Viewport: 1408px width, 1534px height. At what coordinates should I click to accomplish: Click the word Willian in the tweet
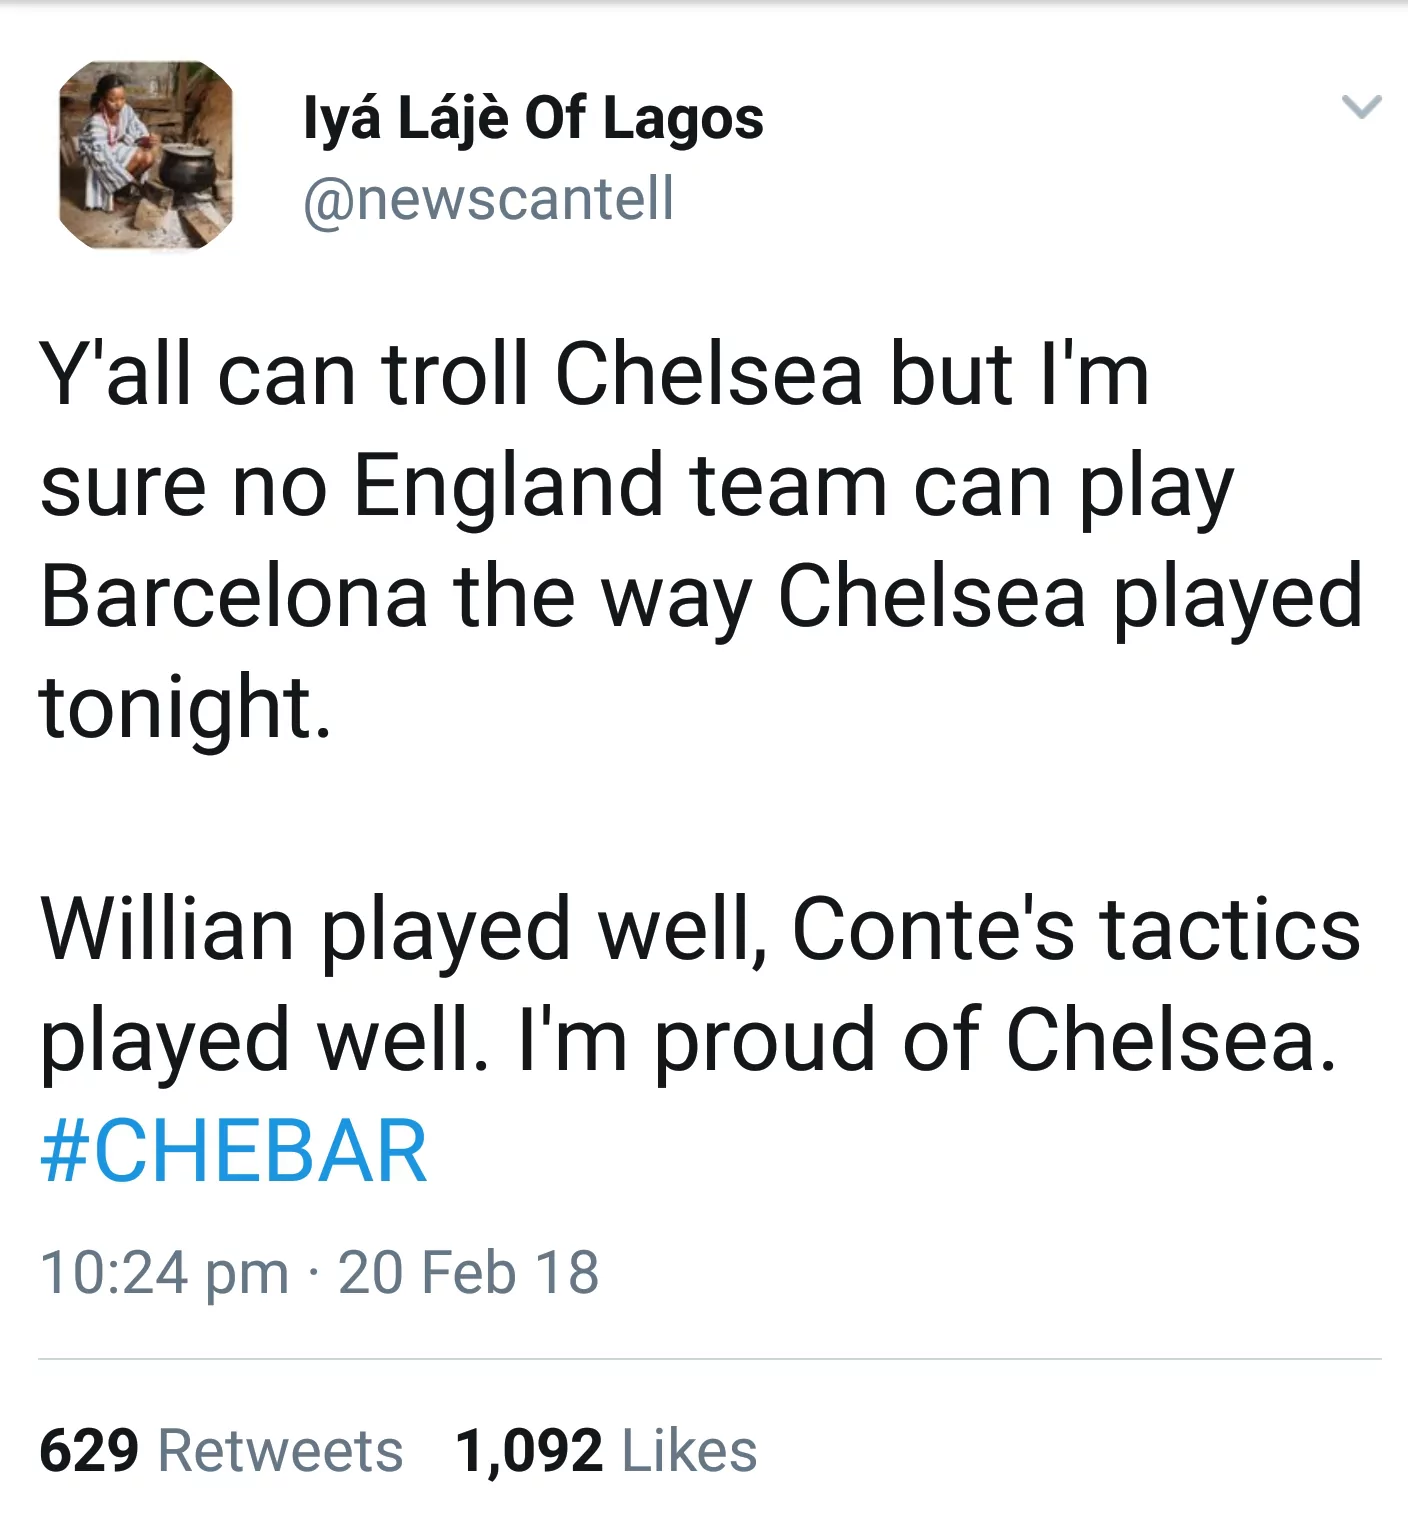[x=166, y=929]
